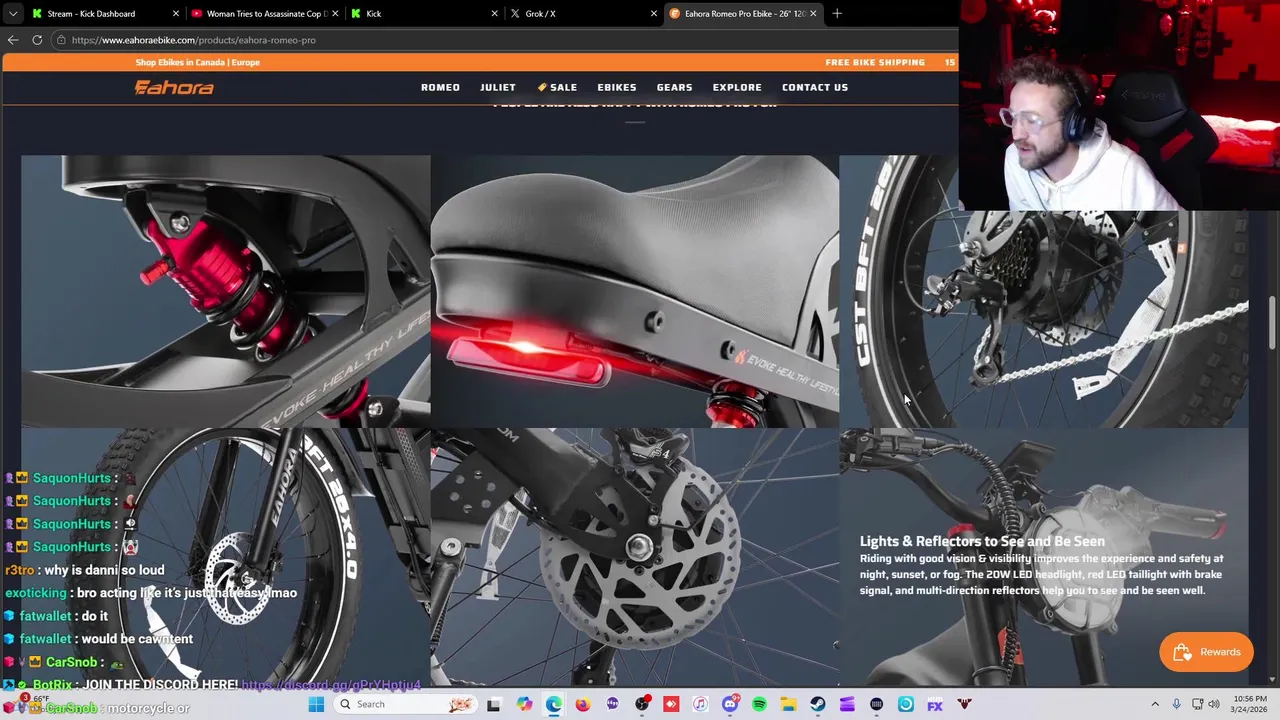
Task: Click SaquonHurts username in top chat message
Action: [72, 478]
